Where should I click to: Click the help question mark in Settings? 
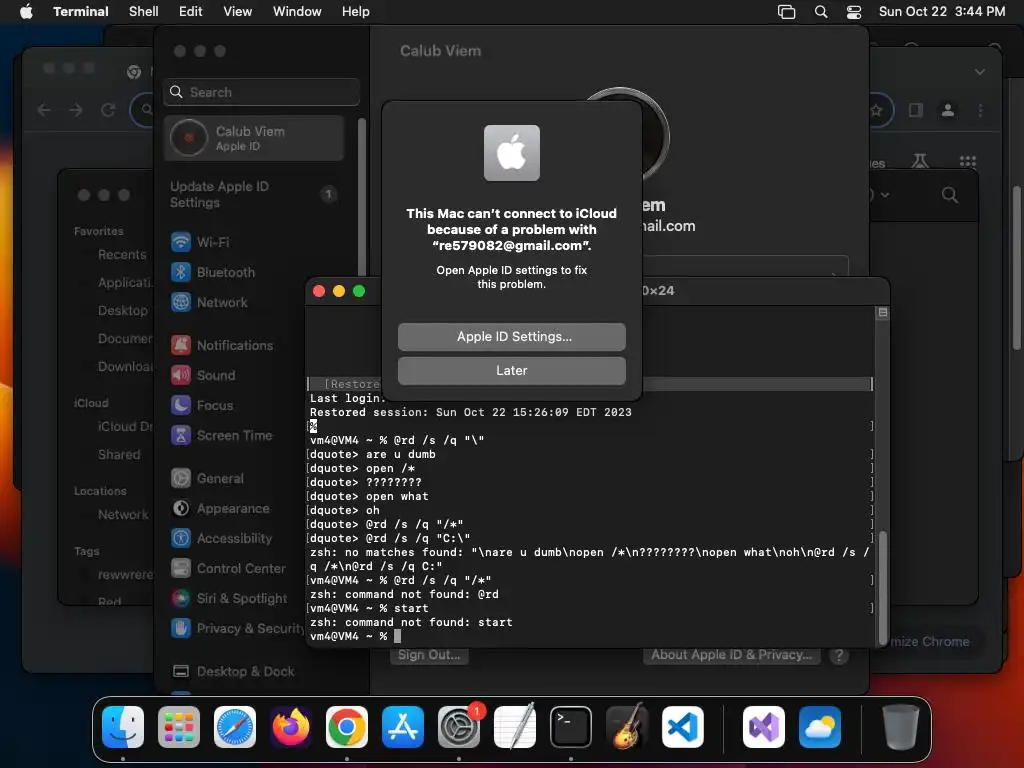[x=839, y=656]
